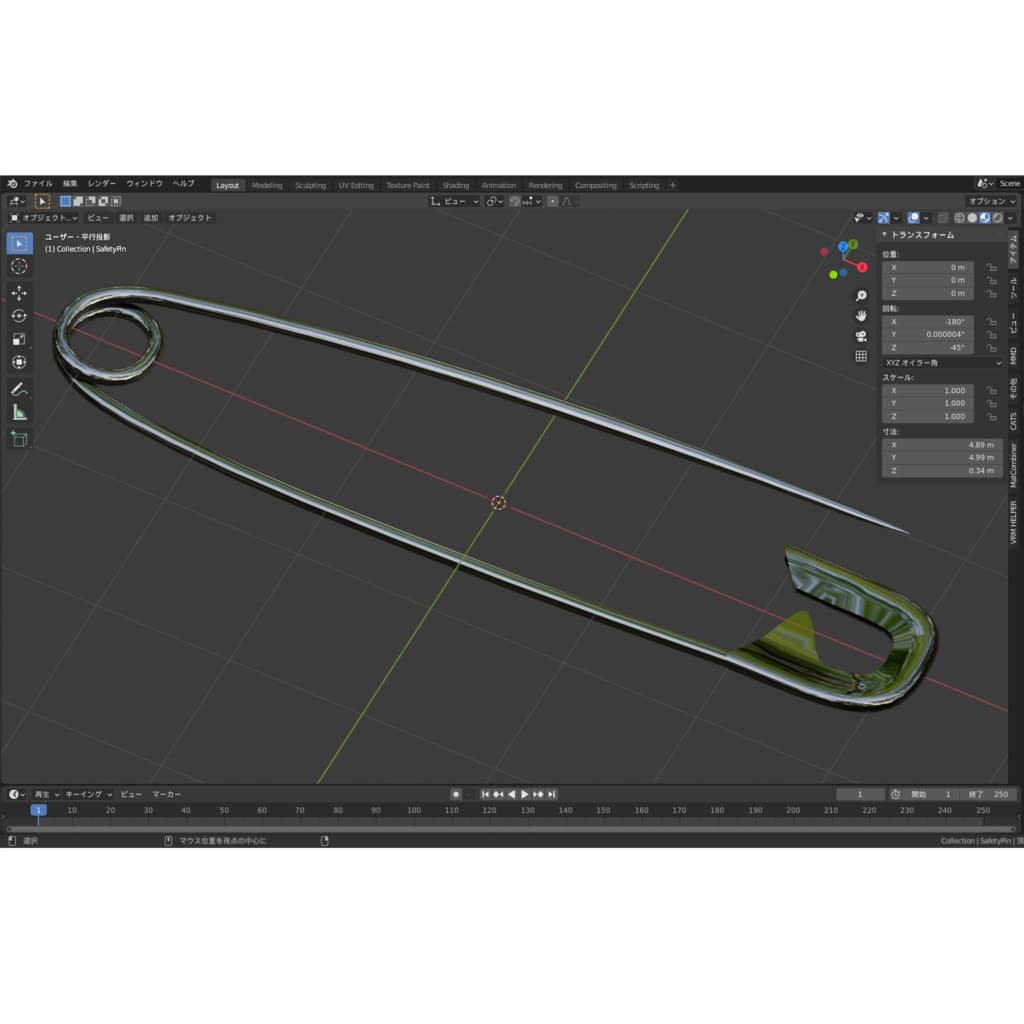The image size is (1024, 1024).
Task: Select the Add Cube tool
Action: click(x=20, y=439)
